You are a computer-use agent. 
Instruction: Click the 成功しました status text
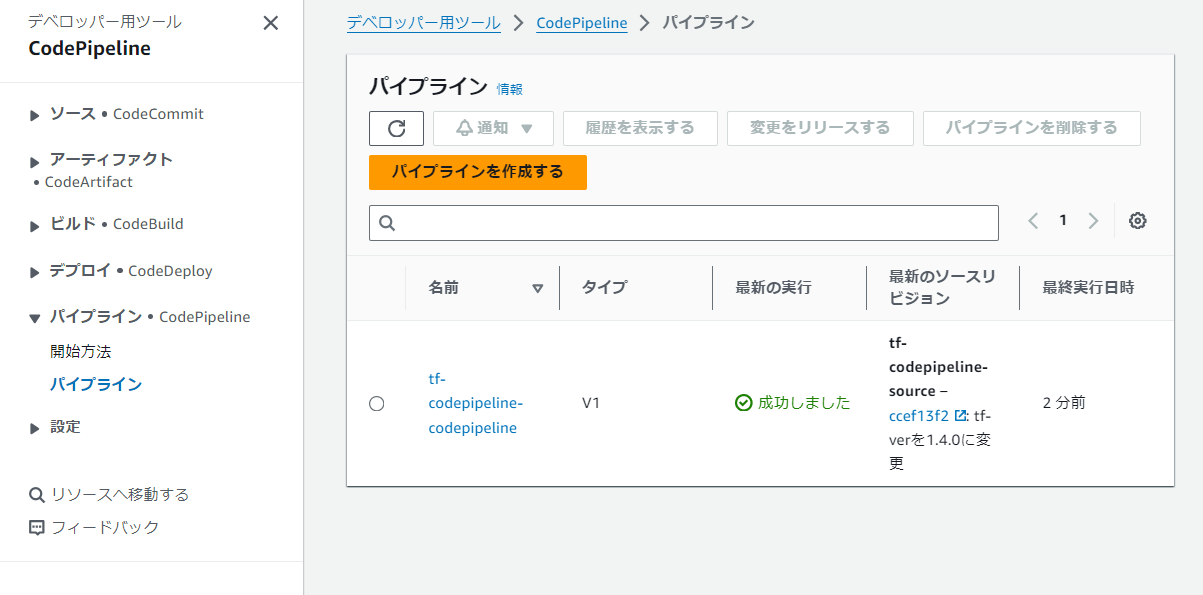[804, 403]
